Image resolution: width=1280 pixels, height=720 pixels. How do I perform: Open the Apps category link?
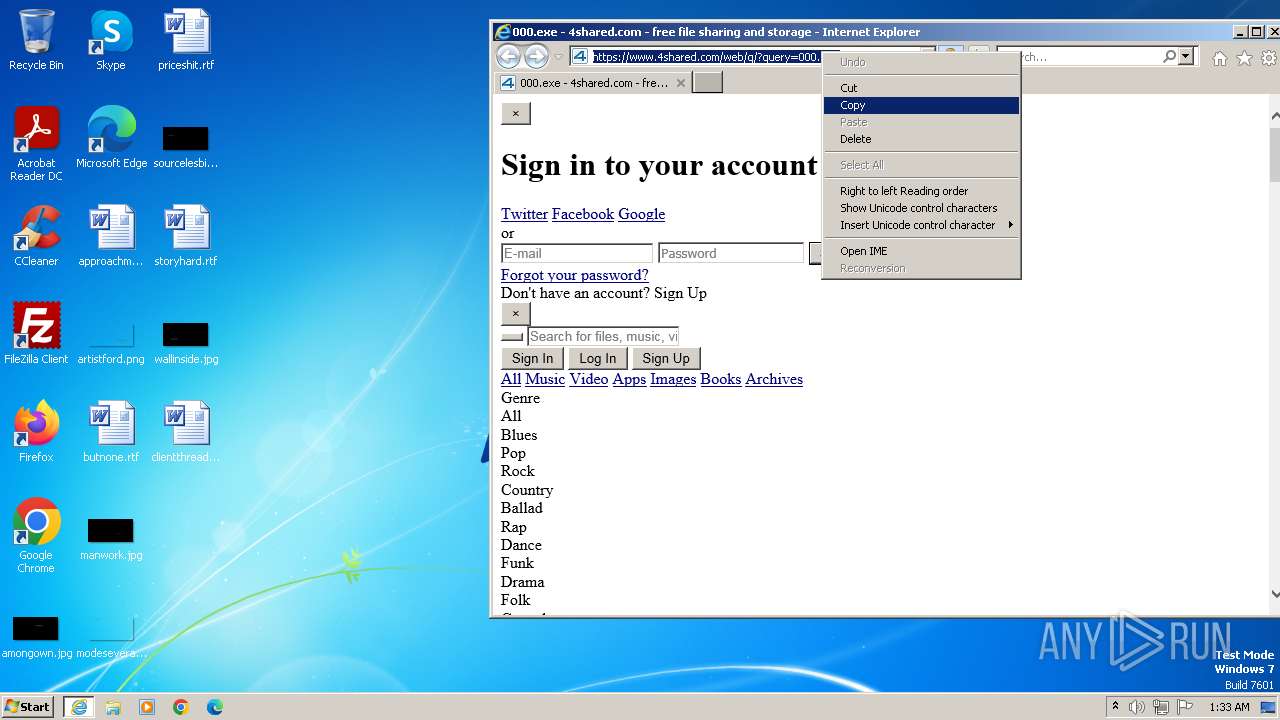click(x=629, y=379)
